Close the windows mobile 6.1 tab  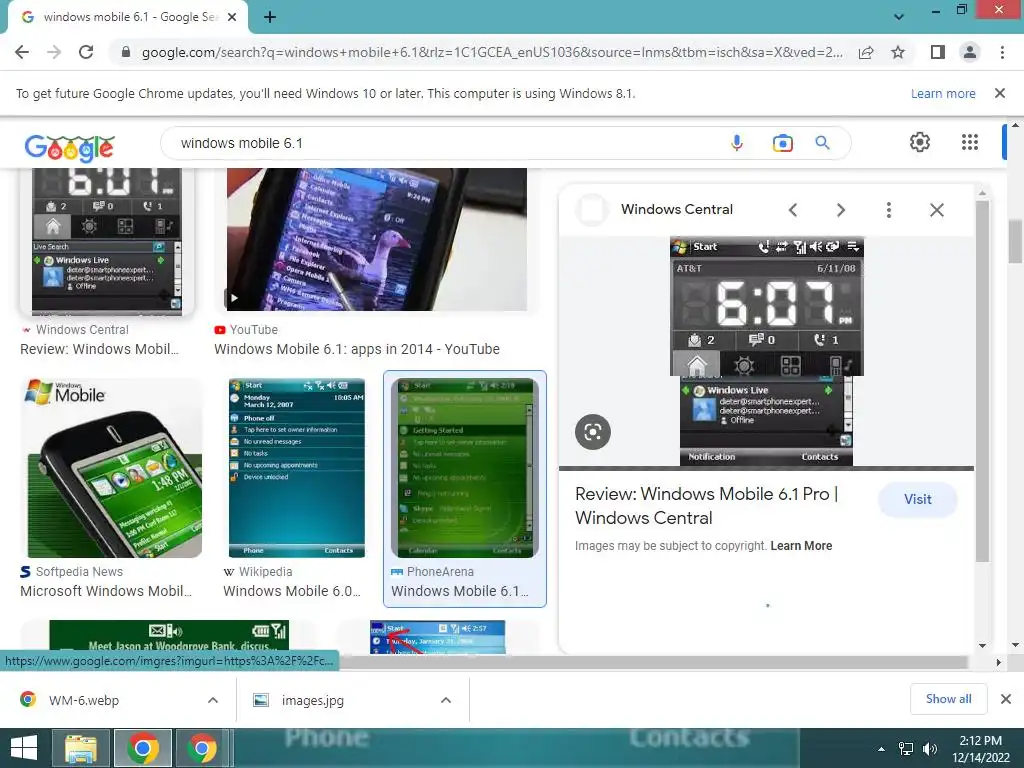232,18
